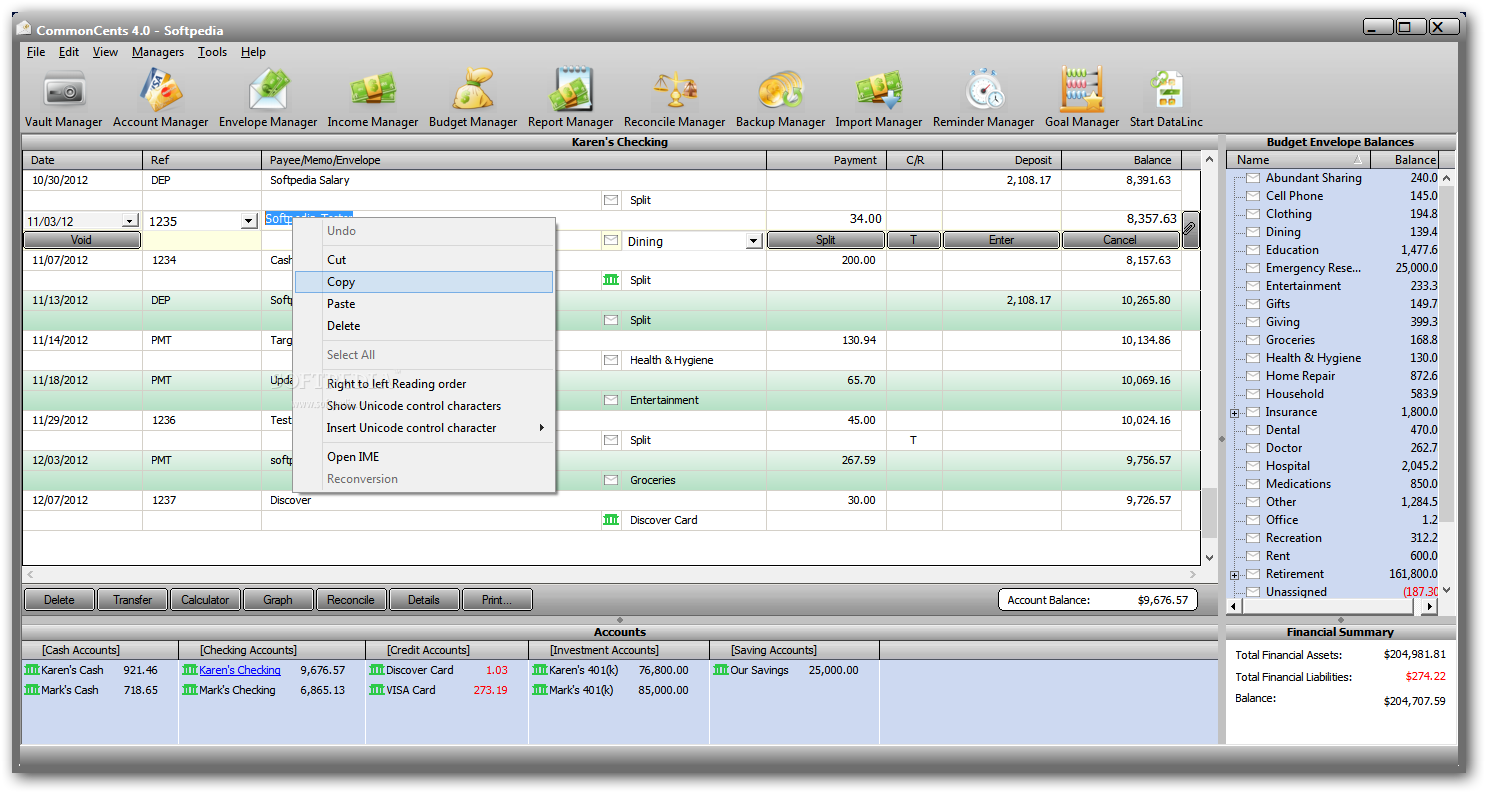Click bank icon next to Our Savings
Image resolution: width=1486 pixels, height=793 pixels.
point(721,670)
